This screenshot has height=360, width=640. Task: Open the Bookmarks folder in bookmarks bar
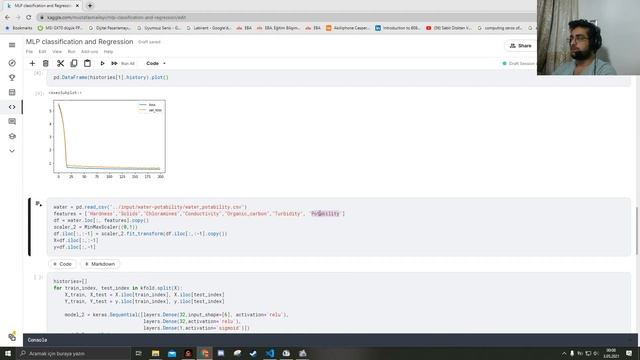tap(19, 28)
